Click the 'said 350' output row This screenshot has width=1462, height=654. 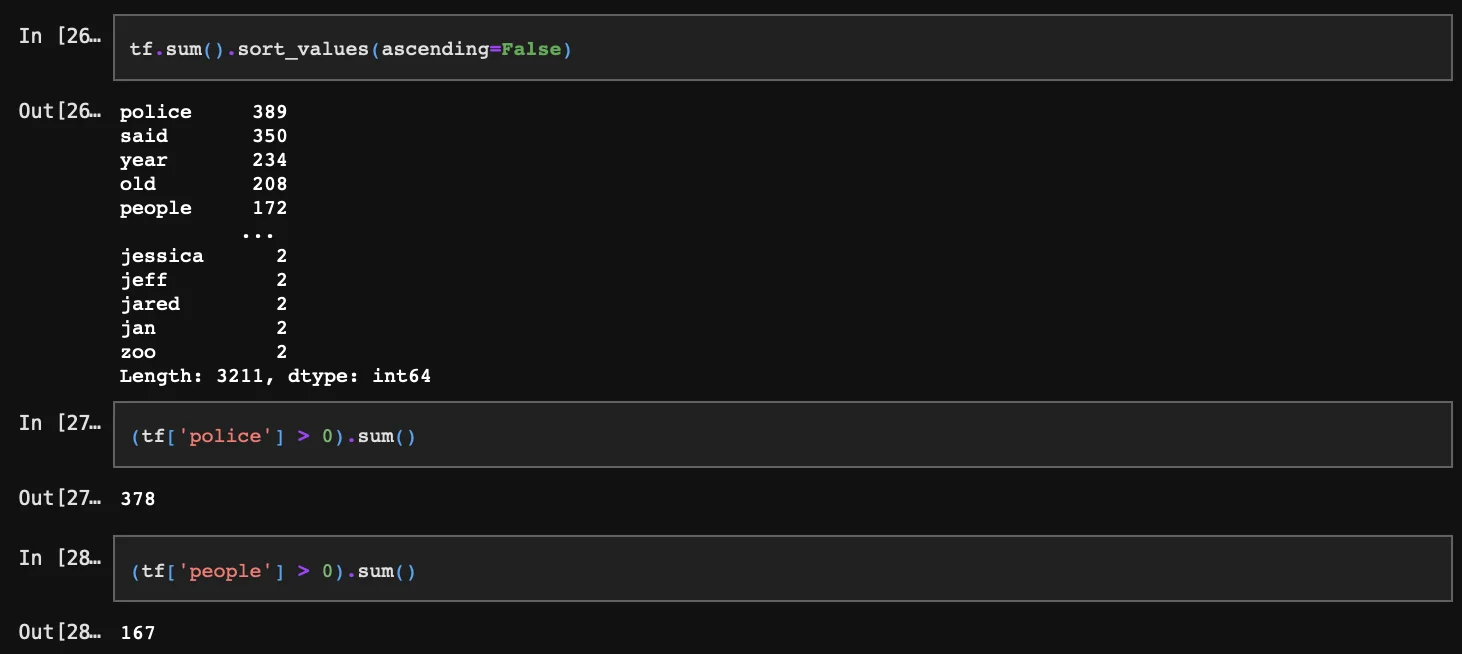click(x=203, y=136)
